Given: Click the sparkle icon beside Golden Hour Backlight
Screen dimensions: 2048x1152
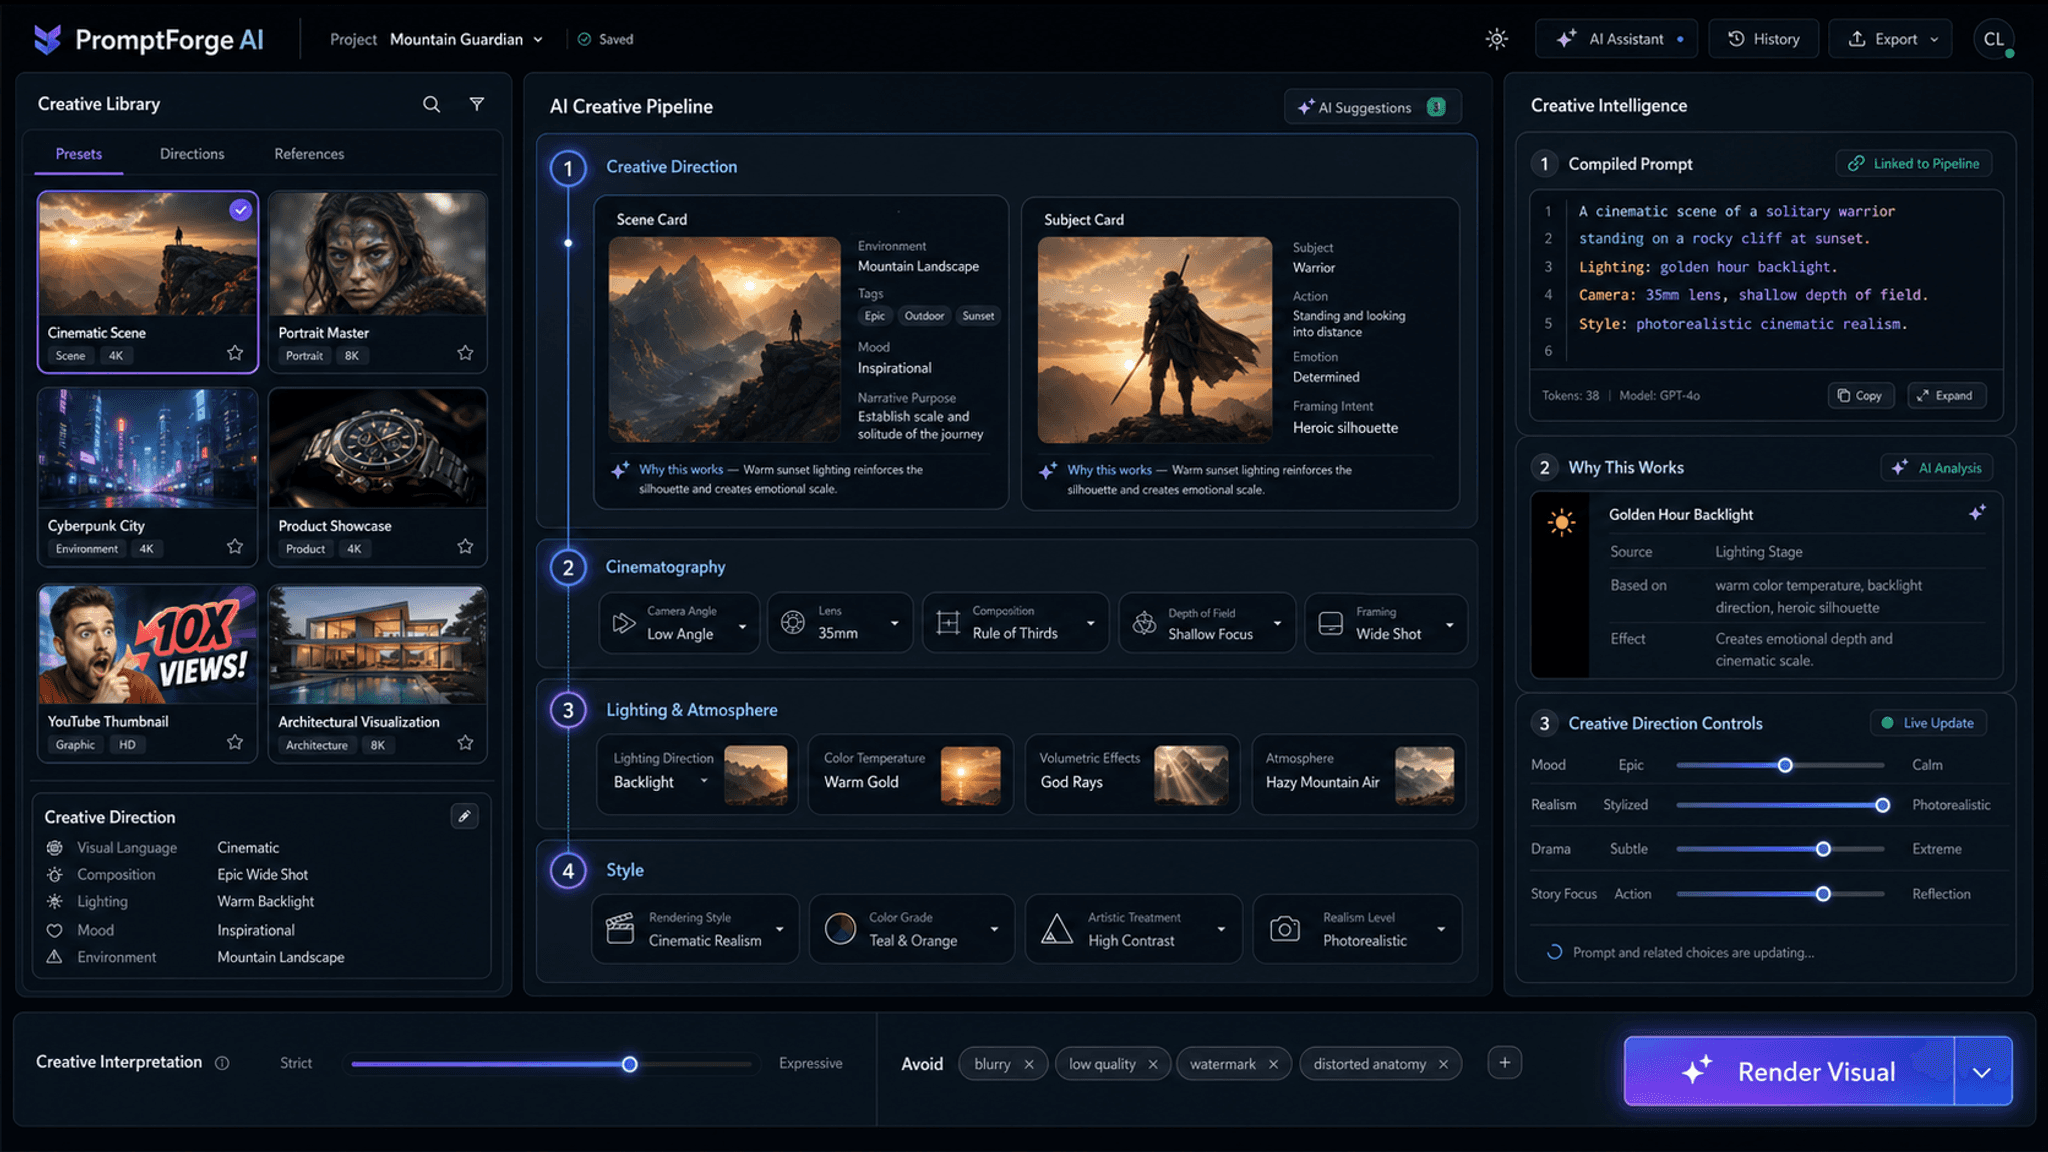Looking at the screenshot, I should (x=1977, y=513).
